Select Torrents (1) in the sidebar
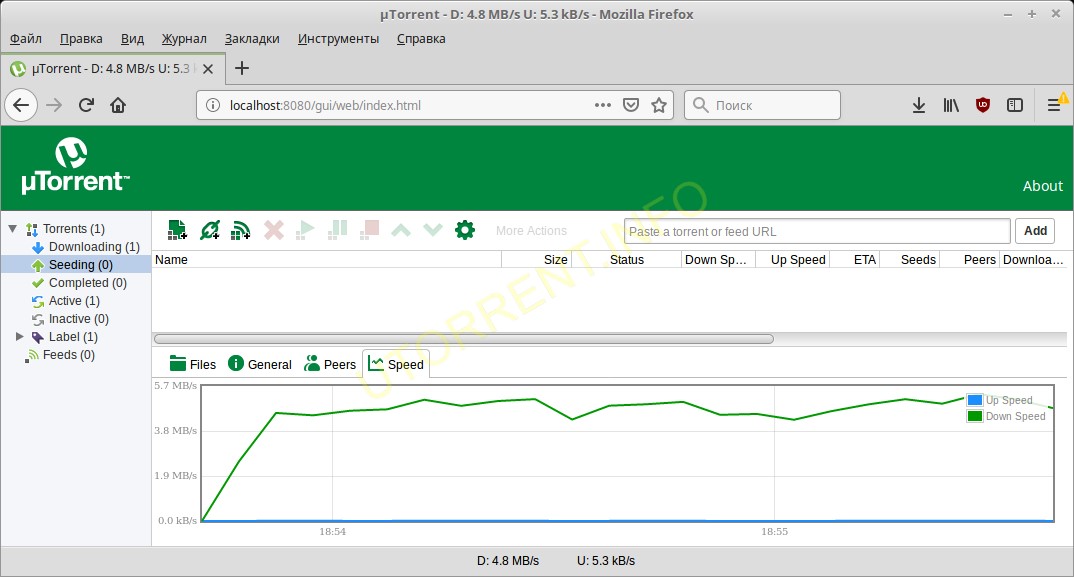The image size is (1074, 577). [74, 229]
